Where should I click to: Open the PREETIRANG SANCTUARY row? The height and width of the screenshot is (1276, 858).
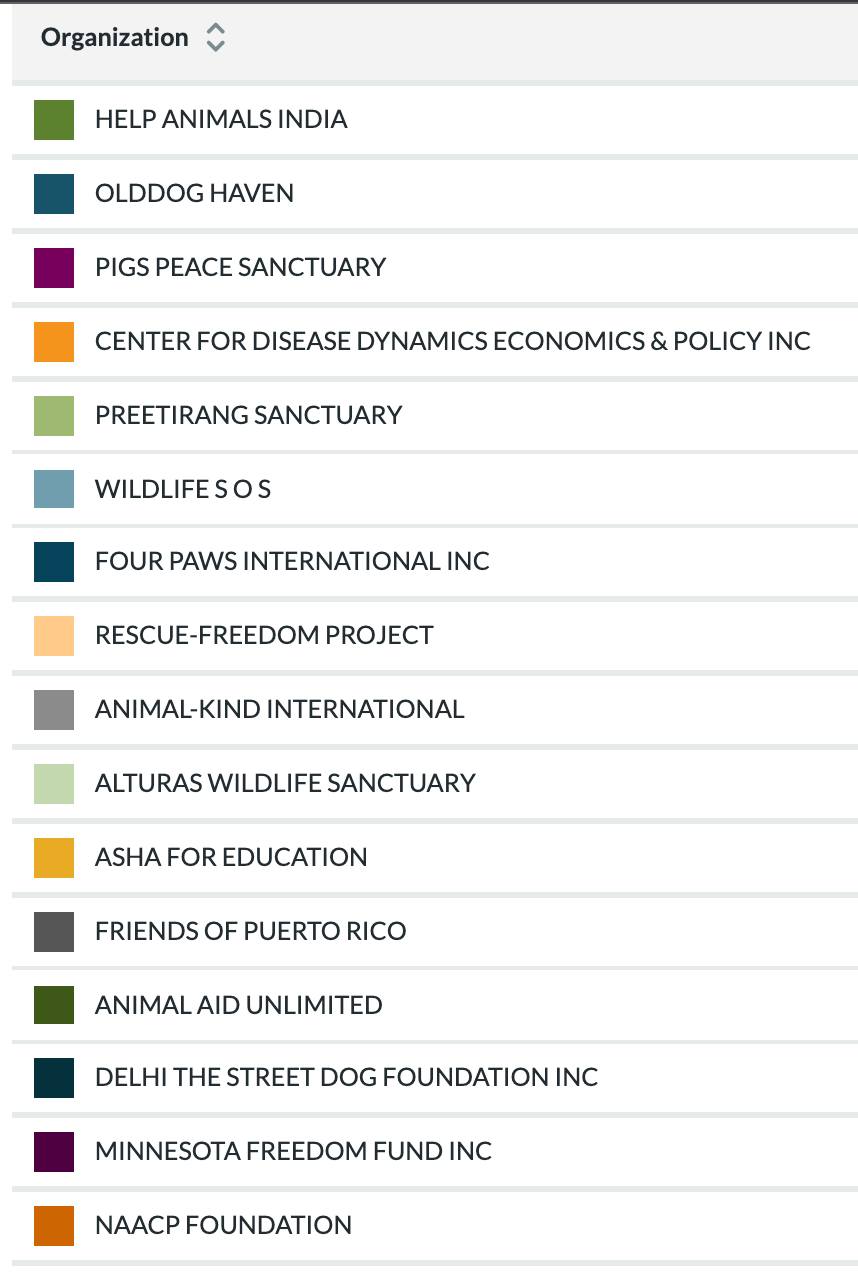click(248, 415)
